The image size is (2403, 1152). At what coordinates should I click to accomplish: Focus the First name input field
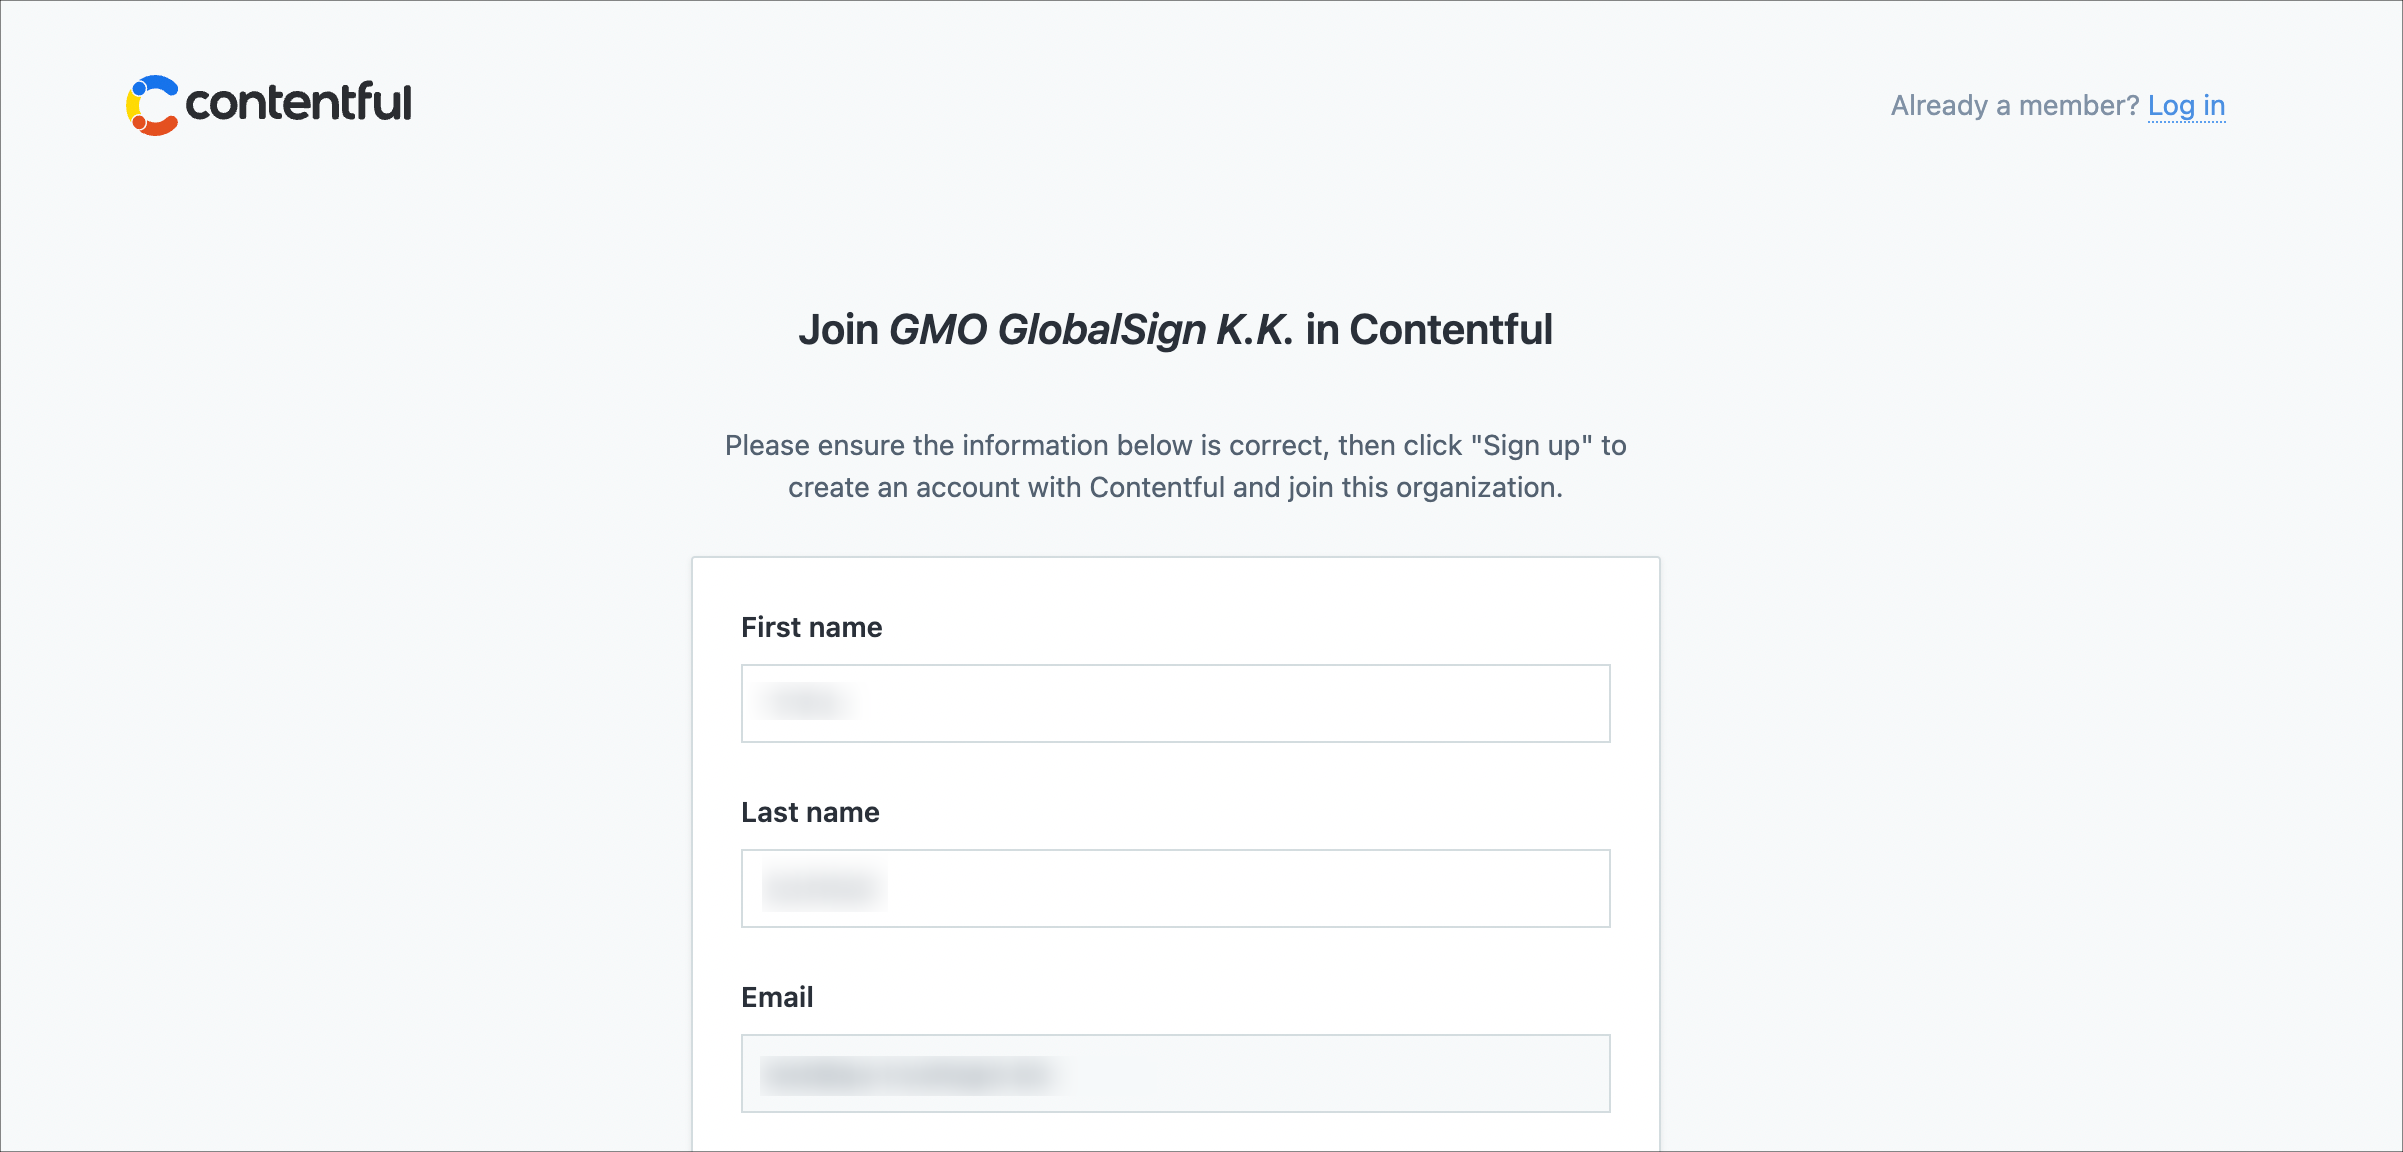click(1175, 703)
